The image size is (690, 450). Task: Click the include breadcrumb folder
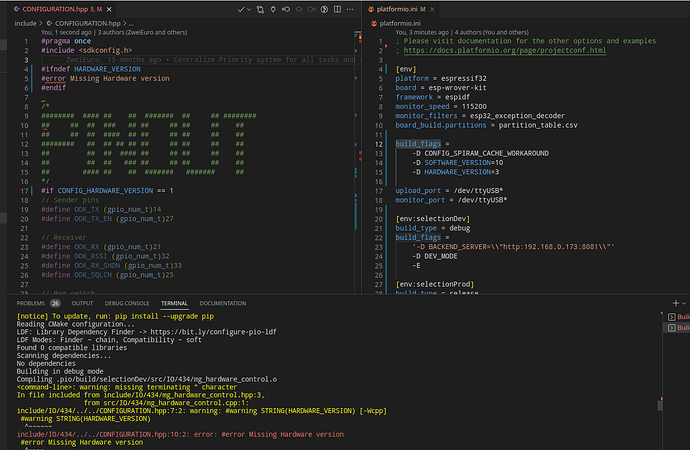tap(26, 23)
